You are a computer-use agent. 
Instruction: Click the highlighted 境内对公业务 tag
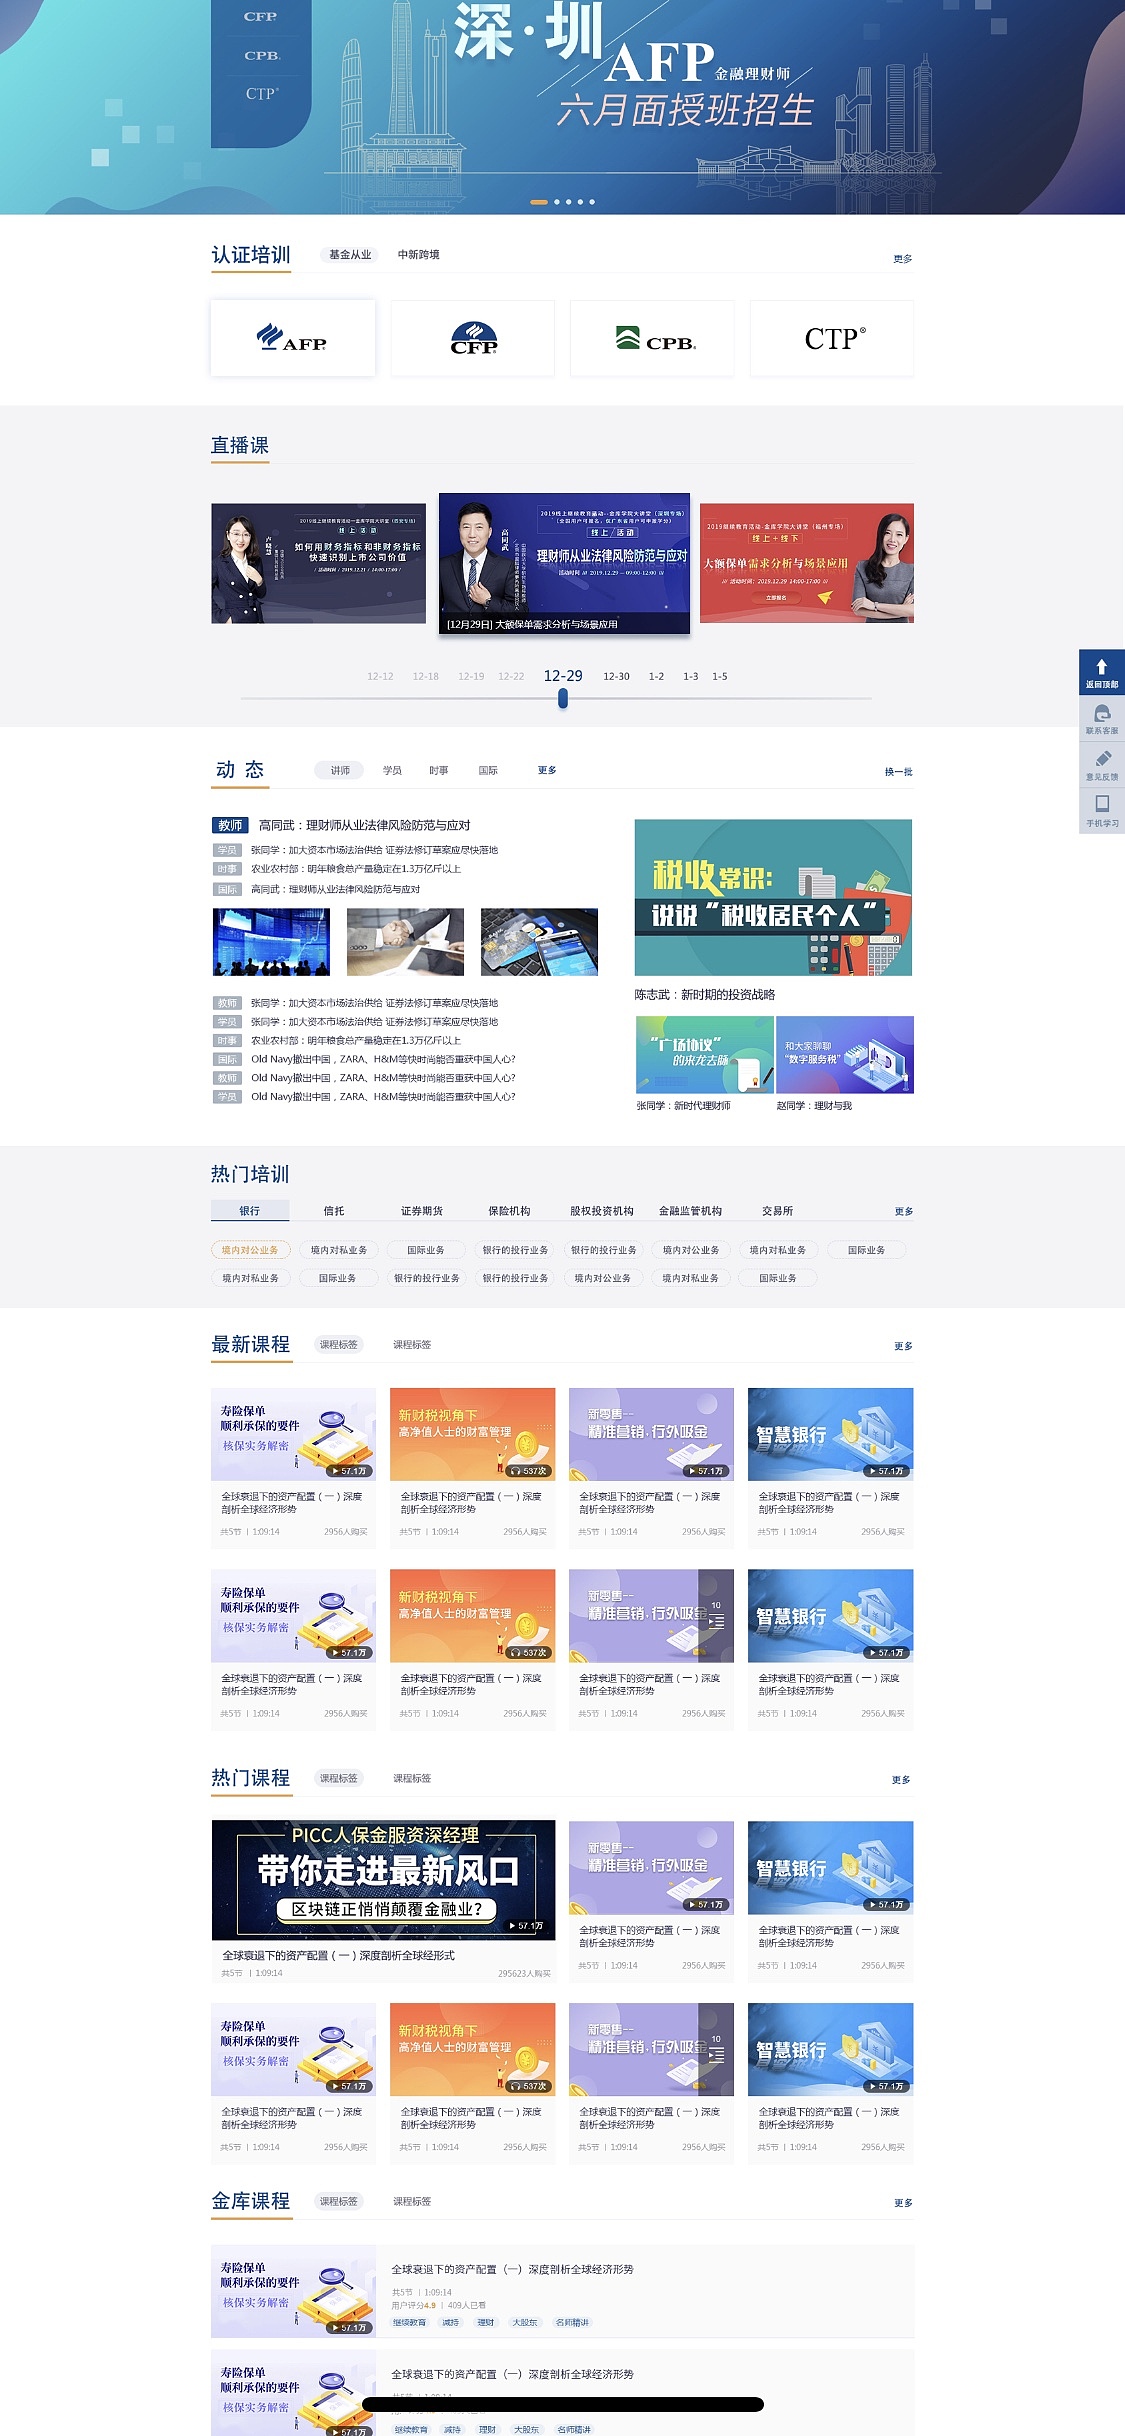[250, 1250]
